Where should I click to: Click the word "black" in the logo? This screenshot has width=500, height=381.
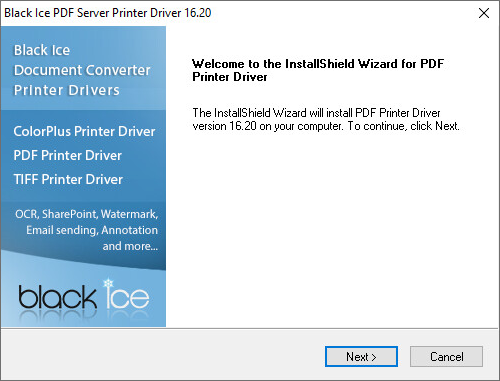(57, 297)
